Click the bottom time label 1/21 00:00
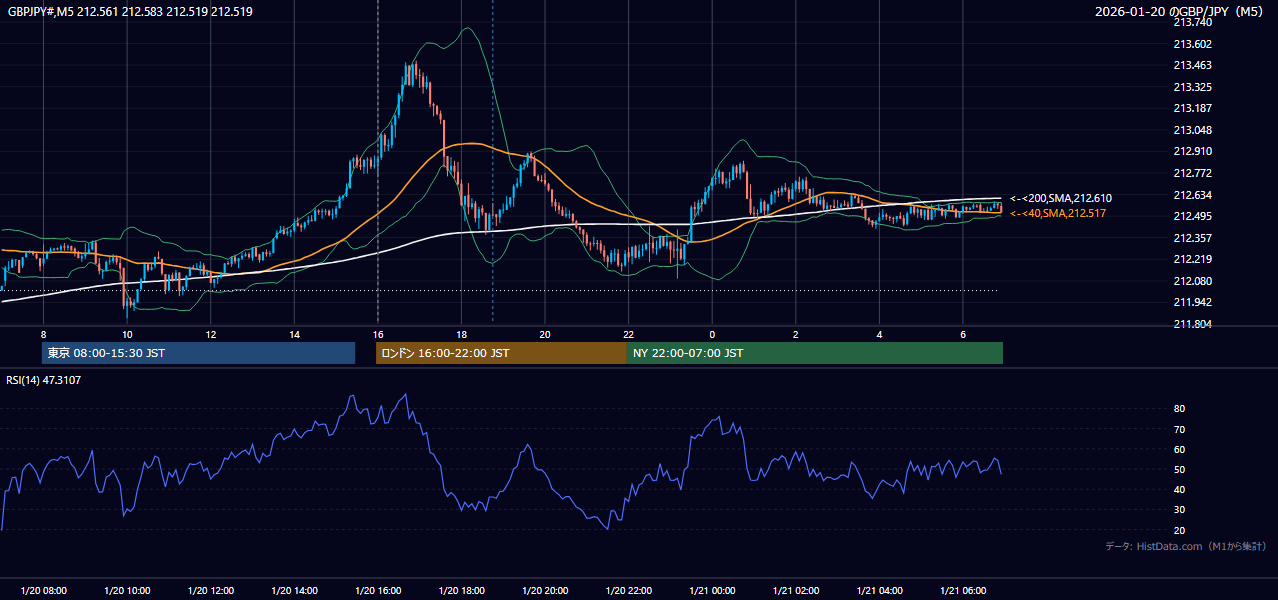 (x=712, y=591)
